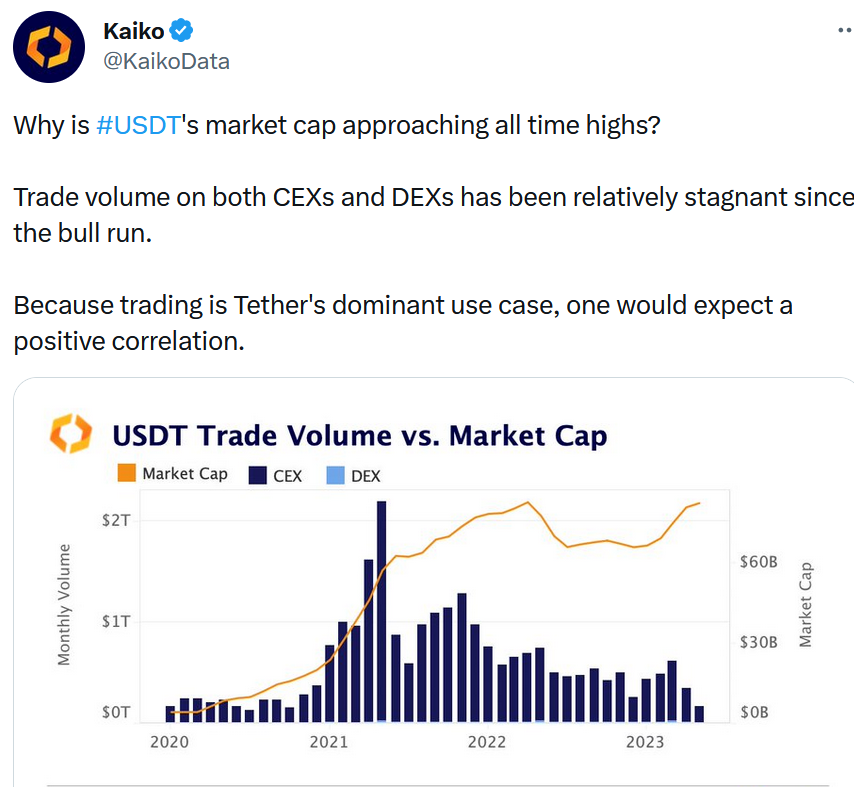The width and height of the screenshot is (854, 787).
Task: Click the Kaiko profile avatar
Action: (x=48, y=46)
